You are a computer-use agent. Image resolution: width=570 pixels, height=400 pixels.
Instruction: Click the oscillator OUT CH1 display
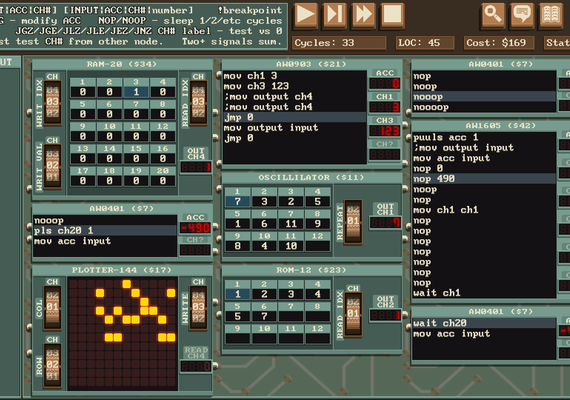[385, 222]
